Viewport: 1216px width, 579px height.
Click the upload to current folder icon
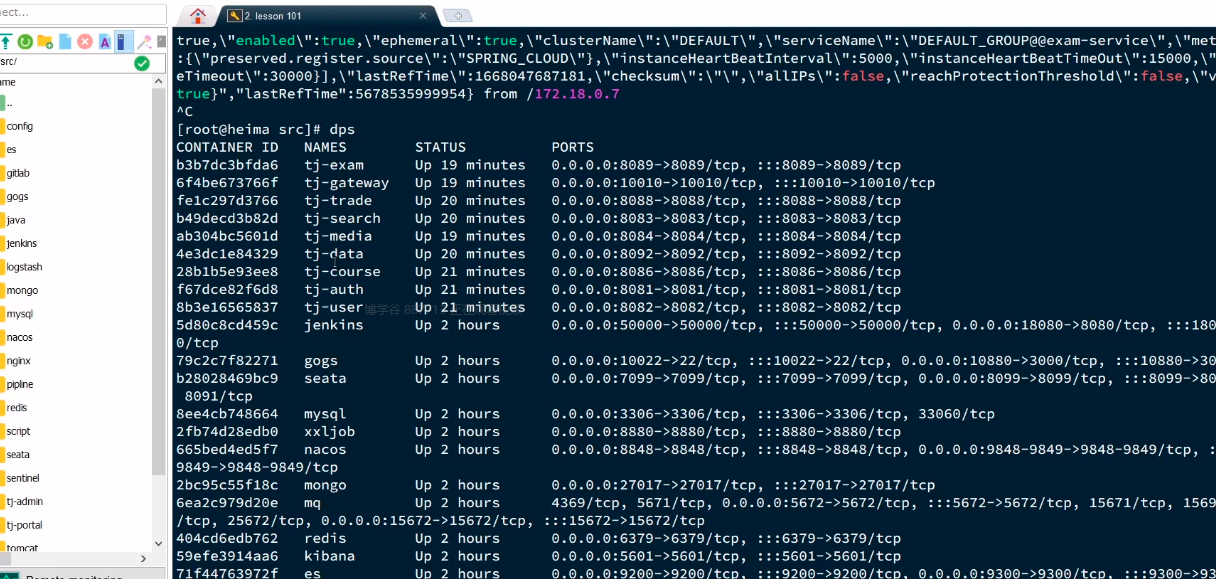pyautogui.click(x=6, y=41)
